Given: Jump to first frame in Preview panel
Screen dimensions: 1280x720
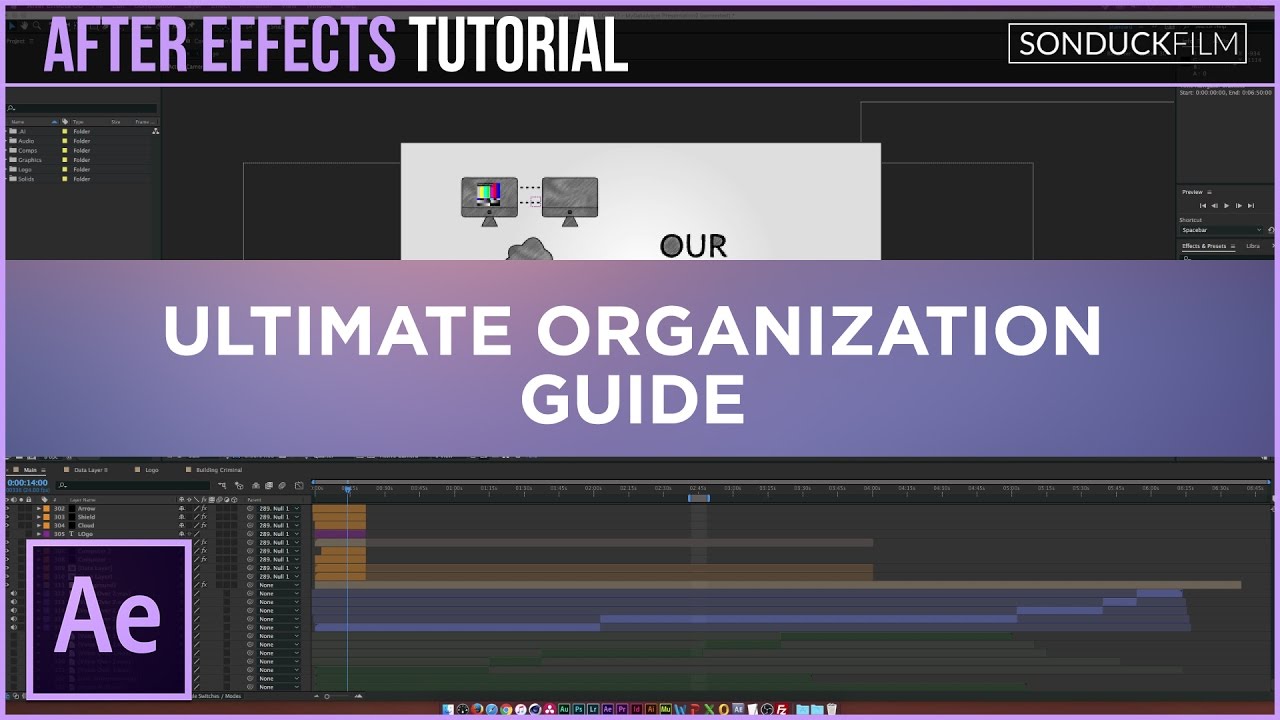Looking at the screenshot, I should pos(1203,205).
